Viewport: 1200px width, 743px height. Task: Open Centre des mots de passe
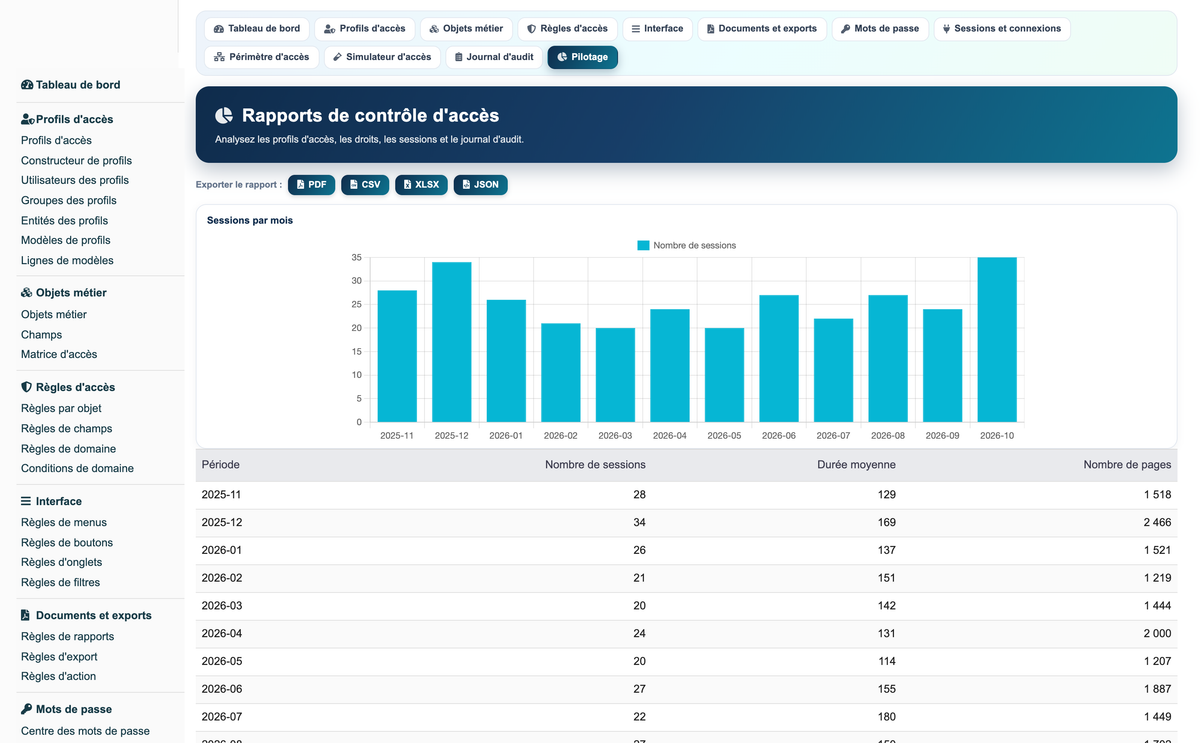click(x=85, y=731)
